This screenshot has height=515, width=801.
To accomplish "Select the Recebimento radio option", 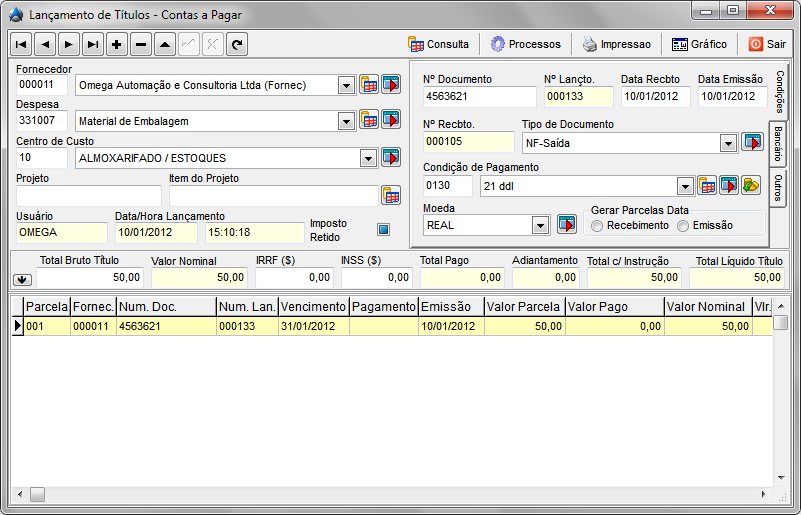I will 597,226.
